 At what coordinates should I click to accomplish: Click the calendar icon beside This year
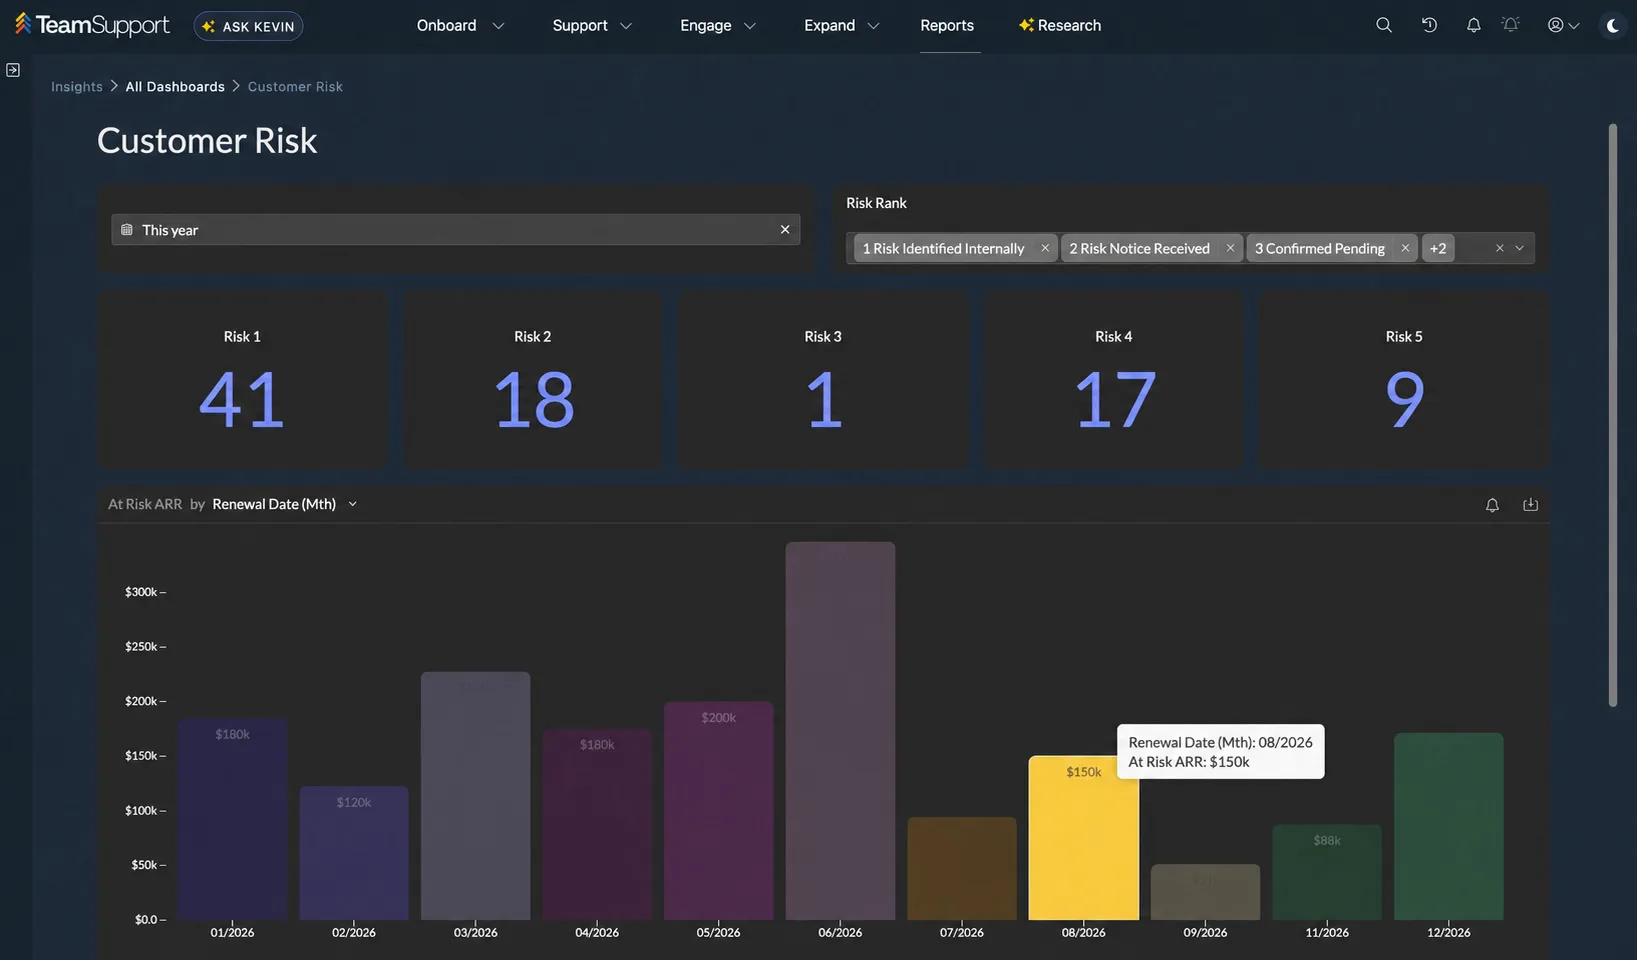coord(127,230)
